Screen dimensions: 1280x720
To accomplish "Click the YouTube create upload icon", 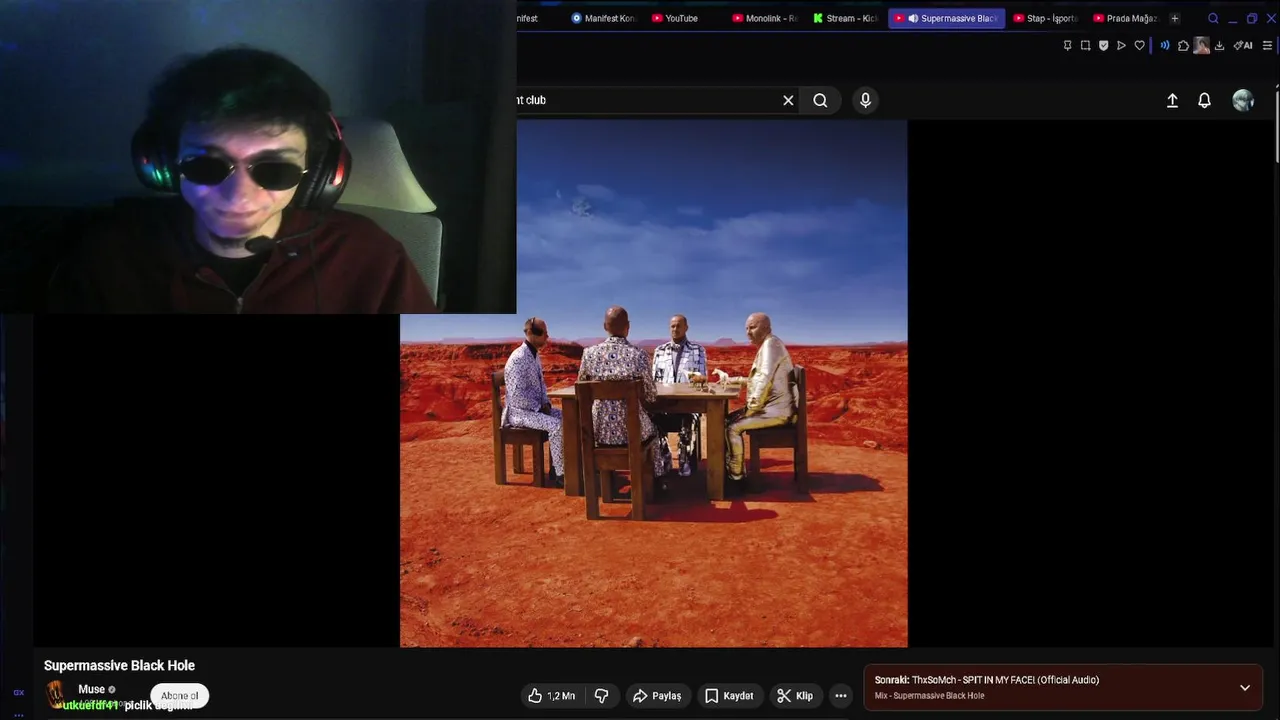I will 1172,100.
